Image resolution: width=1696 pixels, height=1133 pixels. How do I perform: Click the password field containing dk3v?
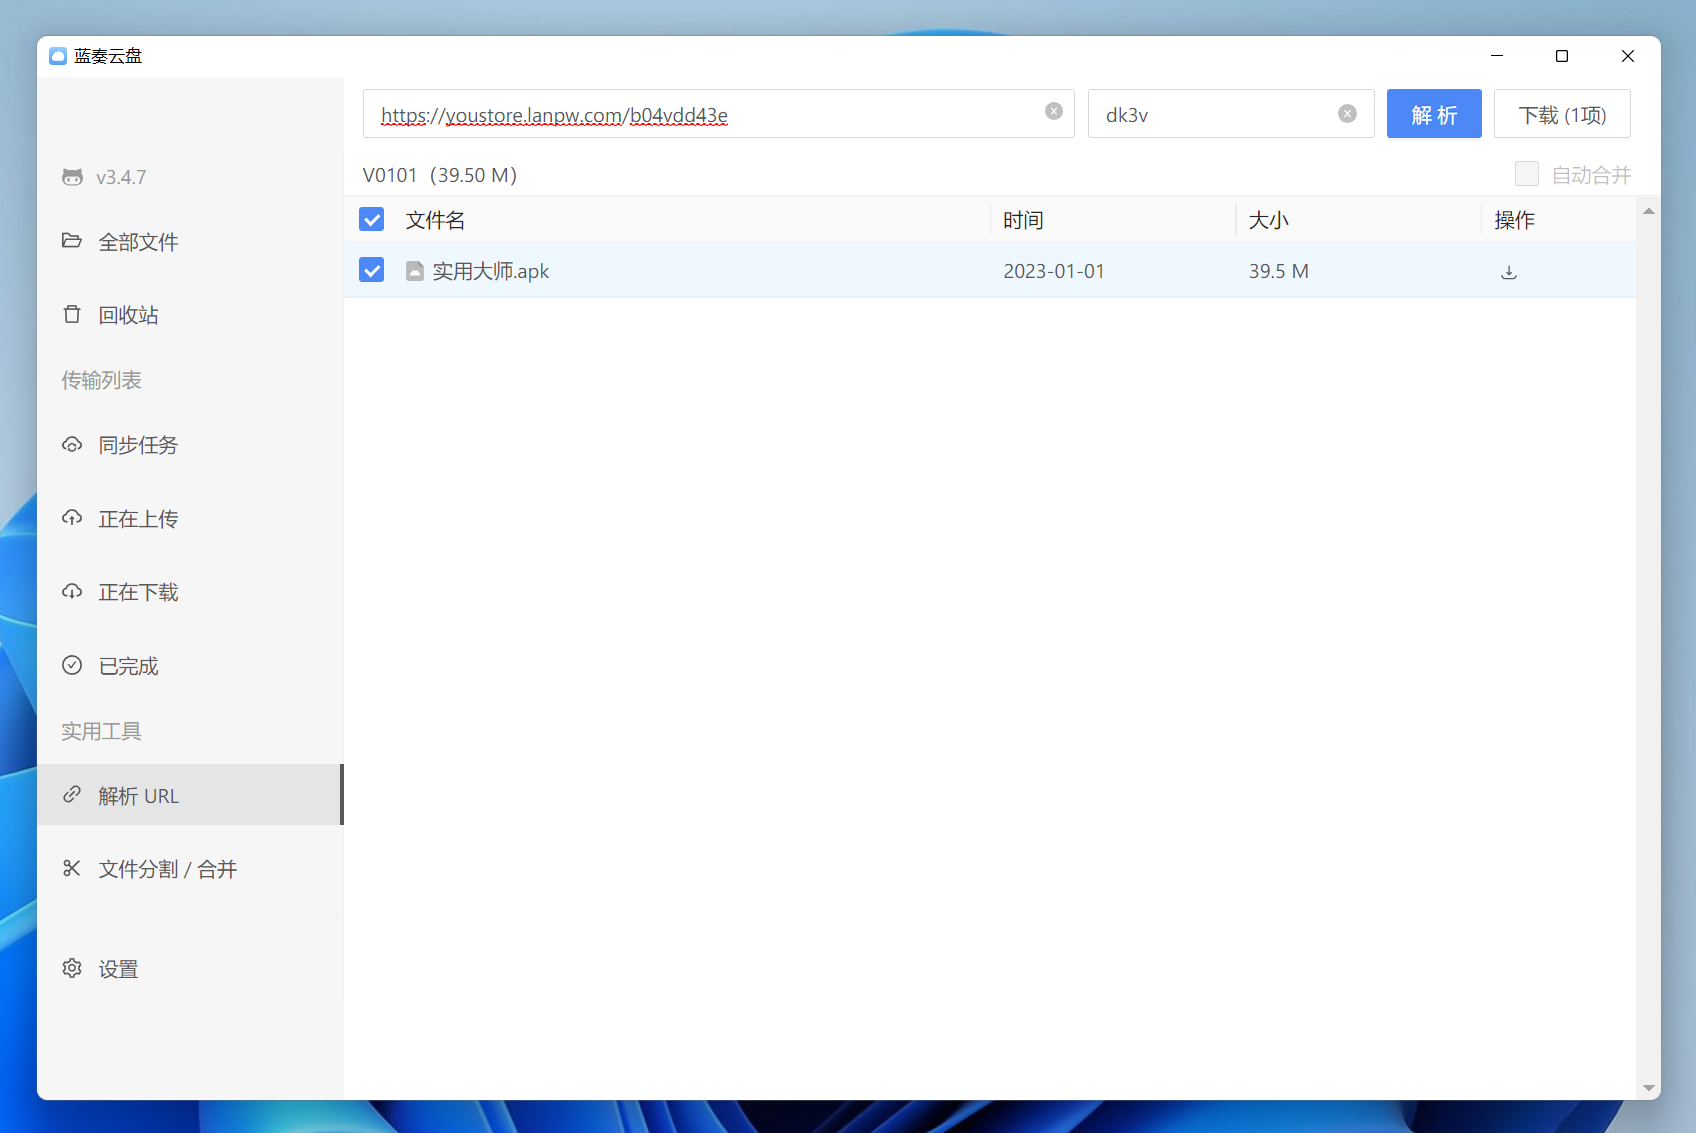point(1230,114)
